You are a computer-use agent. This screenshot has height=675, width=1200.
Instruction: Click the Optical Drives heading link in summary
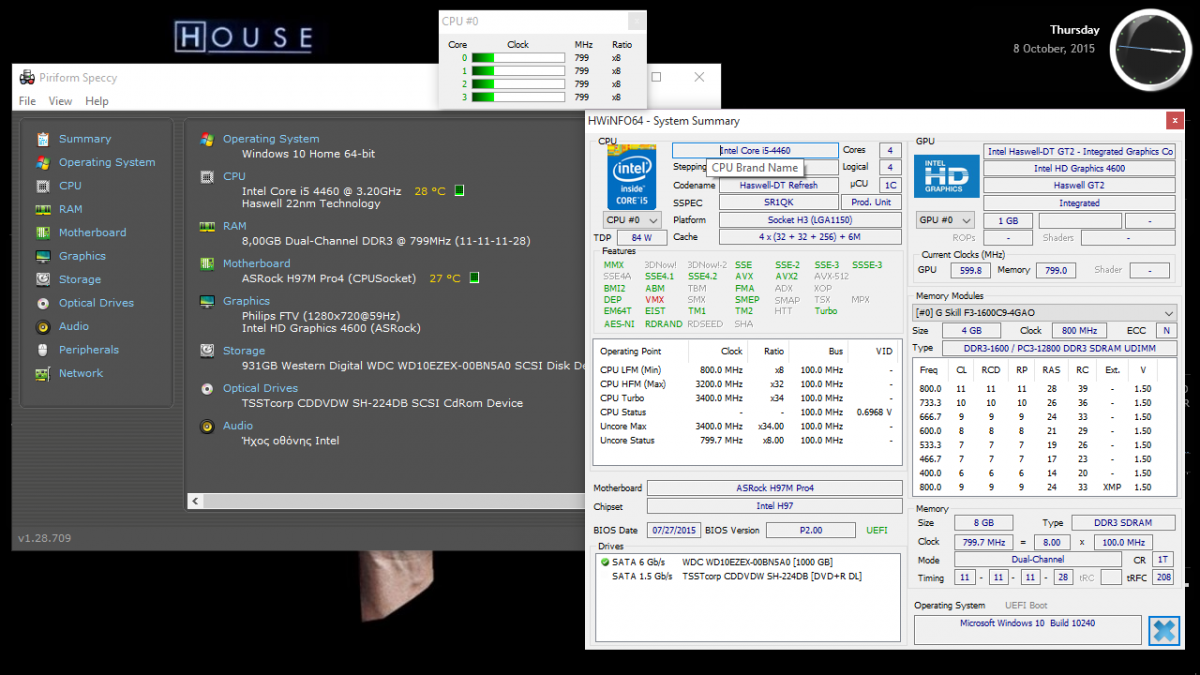[x=260, y=388]
